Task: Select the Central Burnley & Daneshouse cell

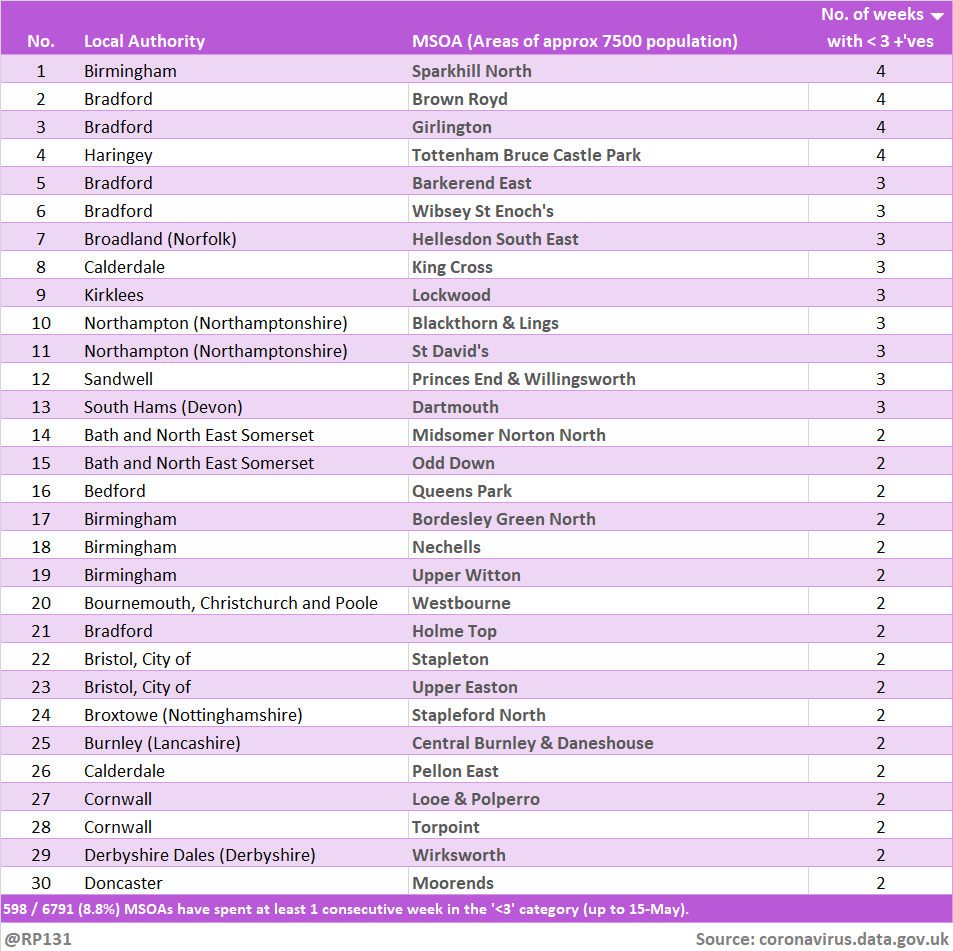Action: coord(532,743)
